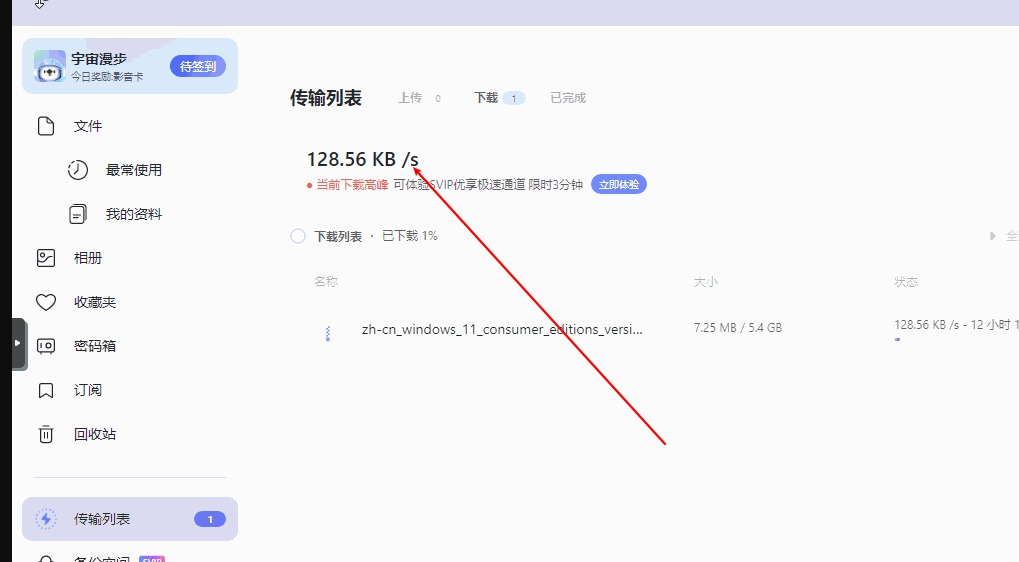The width and height of the screenshot is (1019, 562).
Task: Click the 名称 column header
Action: click(326, 282)
